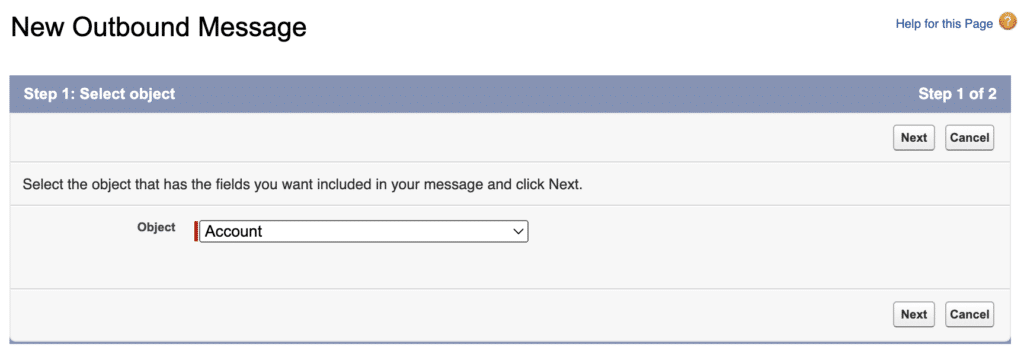Click the red required-field indicator bar
This screenshot has height=363, width=1024.
[x=196, y=231]
